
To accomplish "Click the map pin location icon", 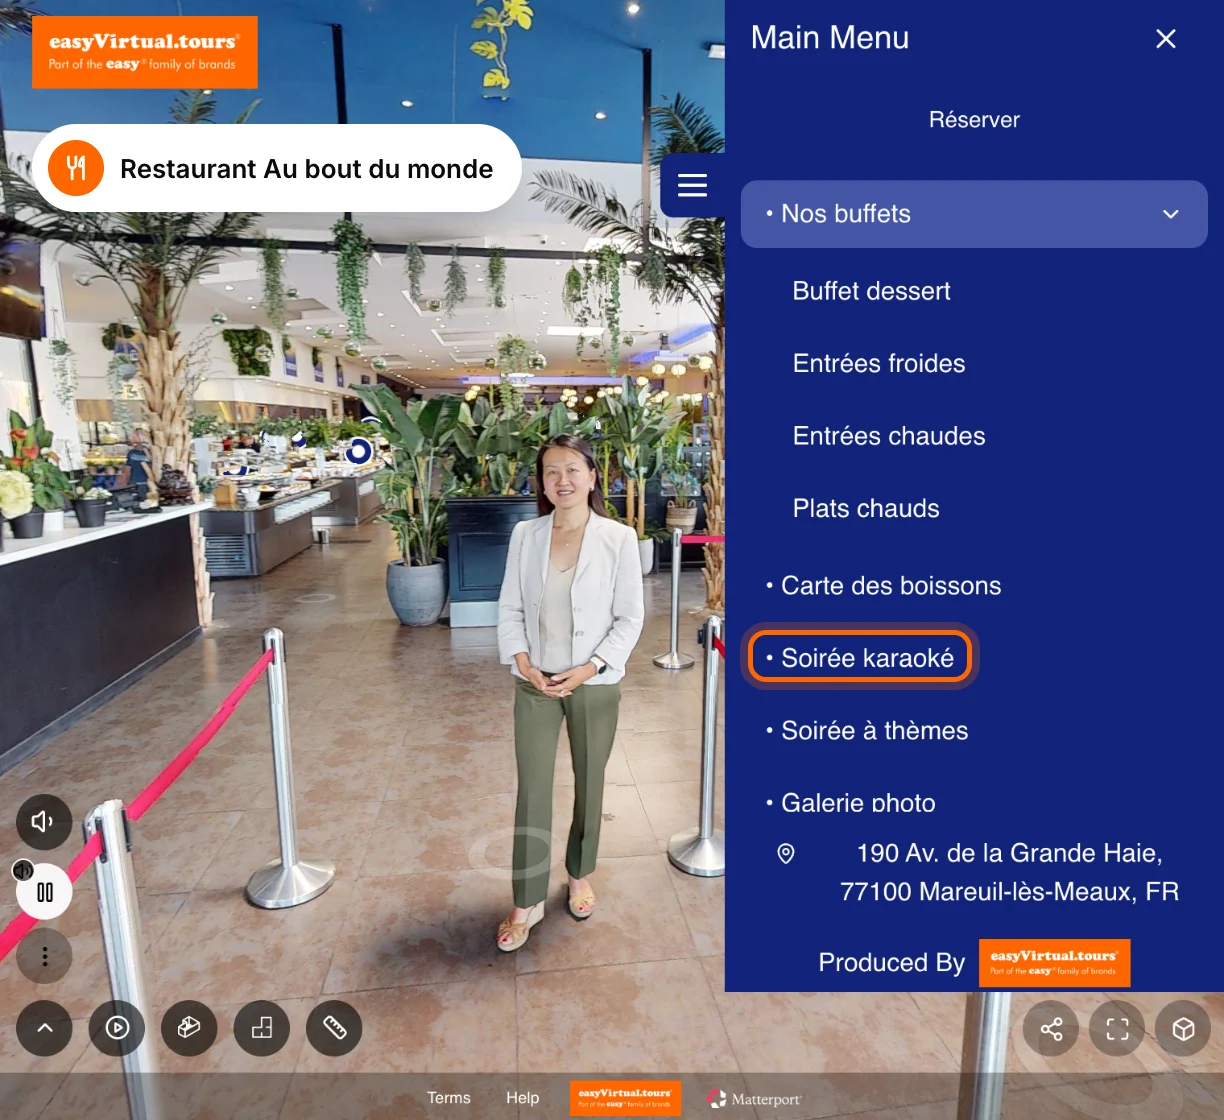I will click(786, 854).
